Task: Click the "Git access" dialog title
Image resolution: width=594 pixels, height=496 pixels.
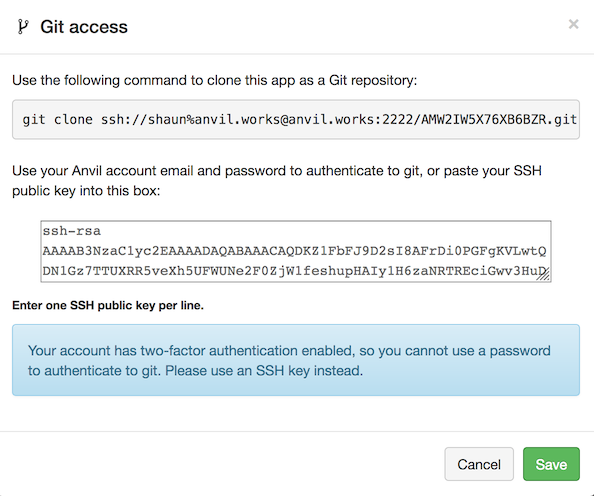Action: click(x=84, y=27)
